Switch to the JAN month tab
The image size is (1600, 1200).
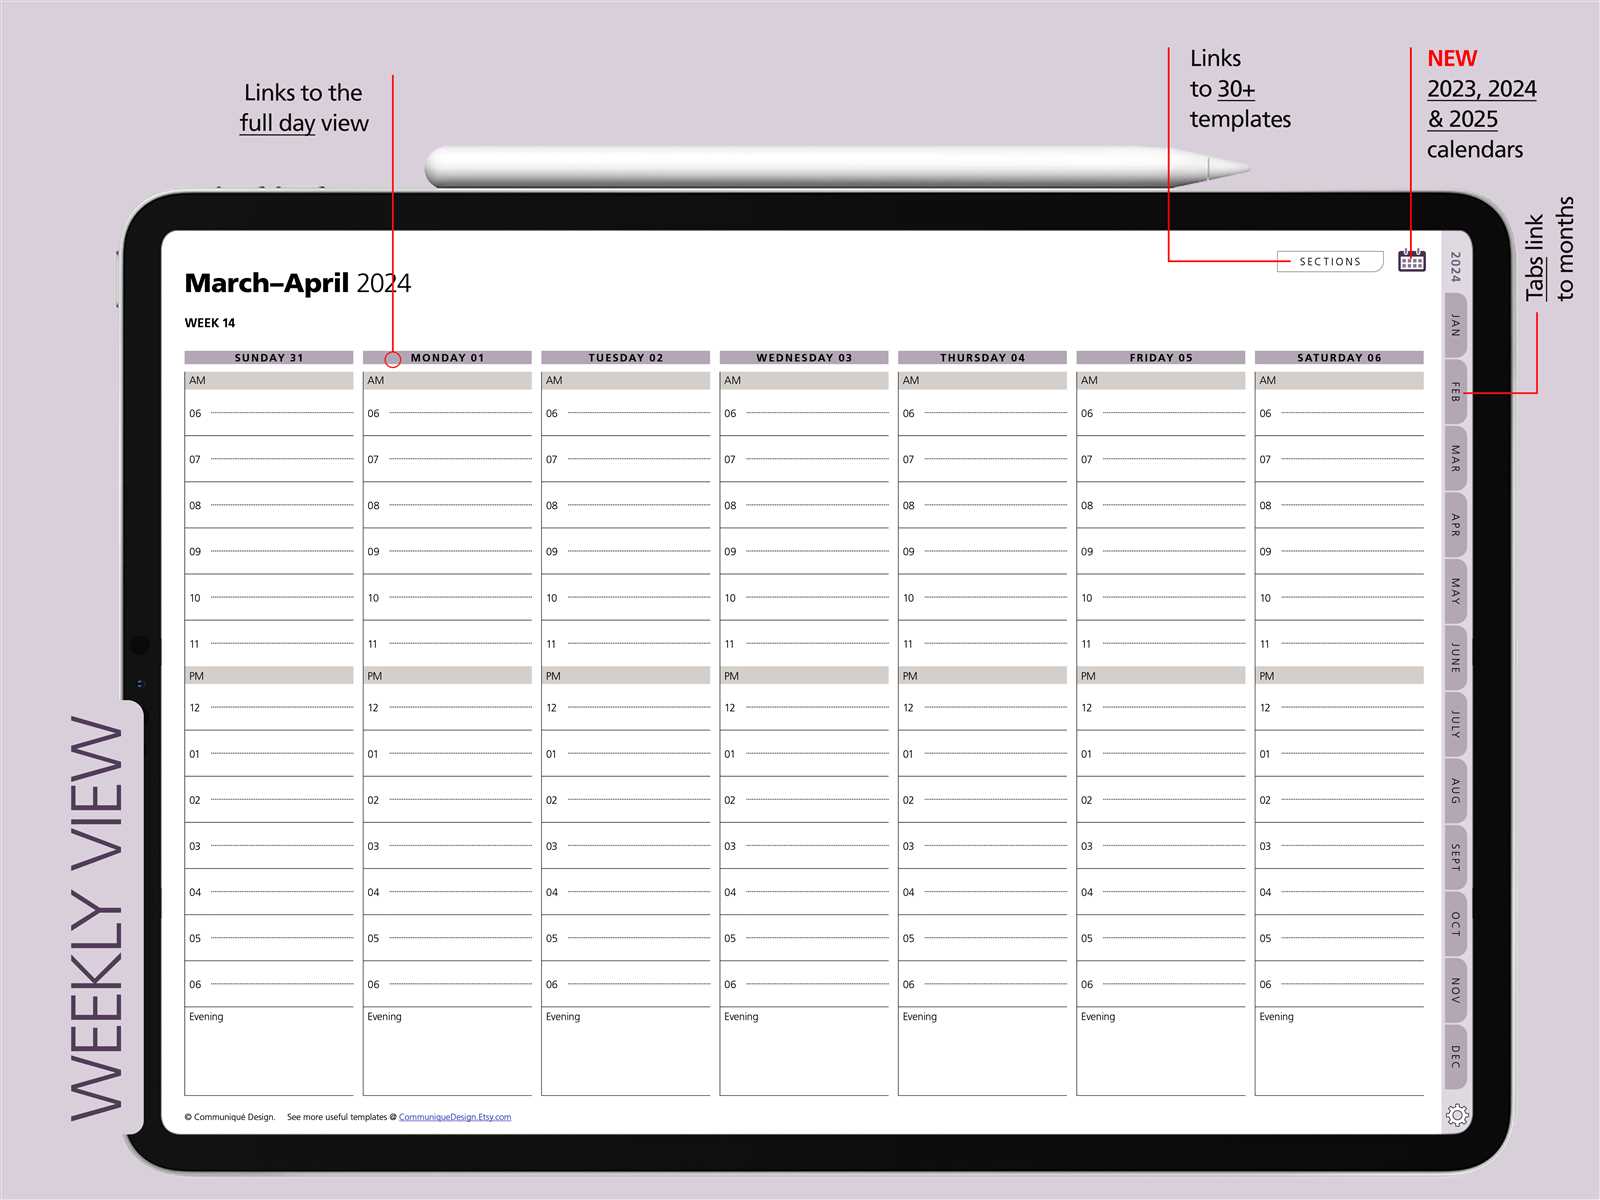tap(1456, 325)
